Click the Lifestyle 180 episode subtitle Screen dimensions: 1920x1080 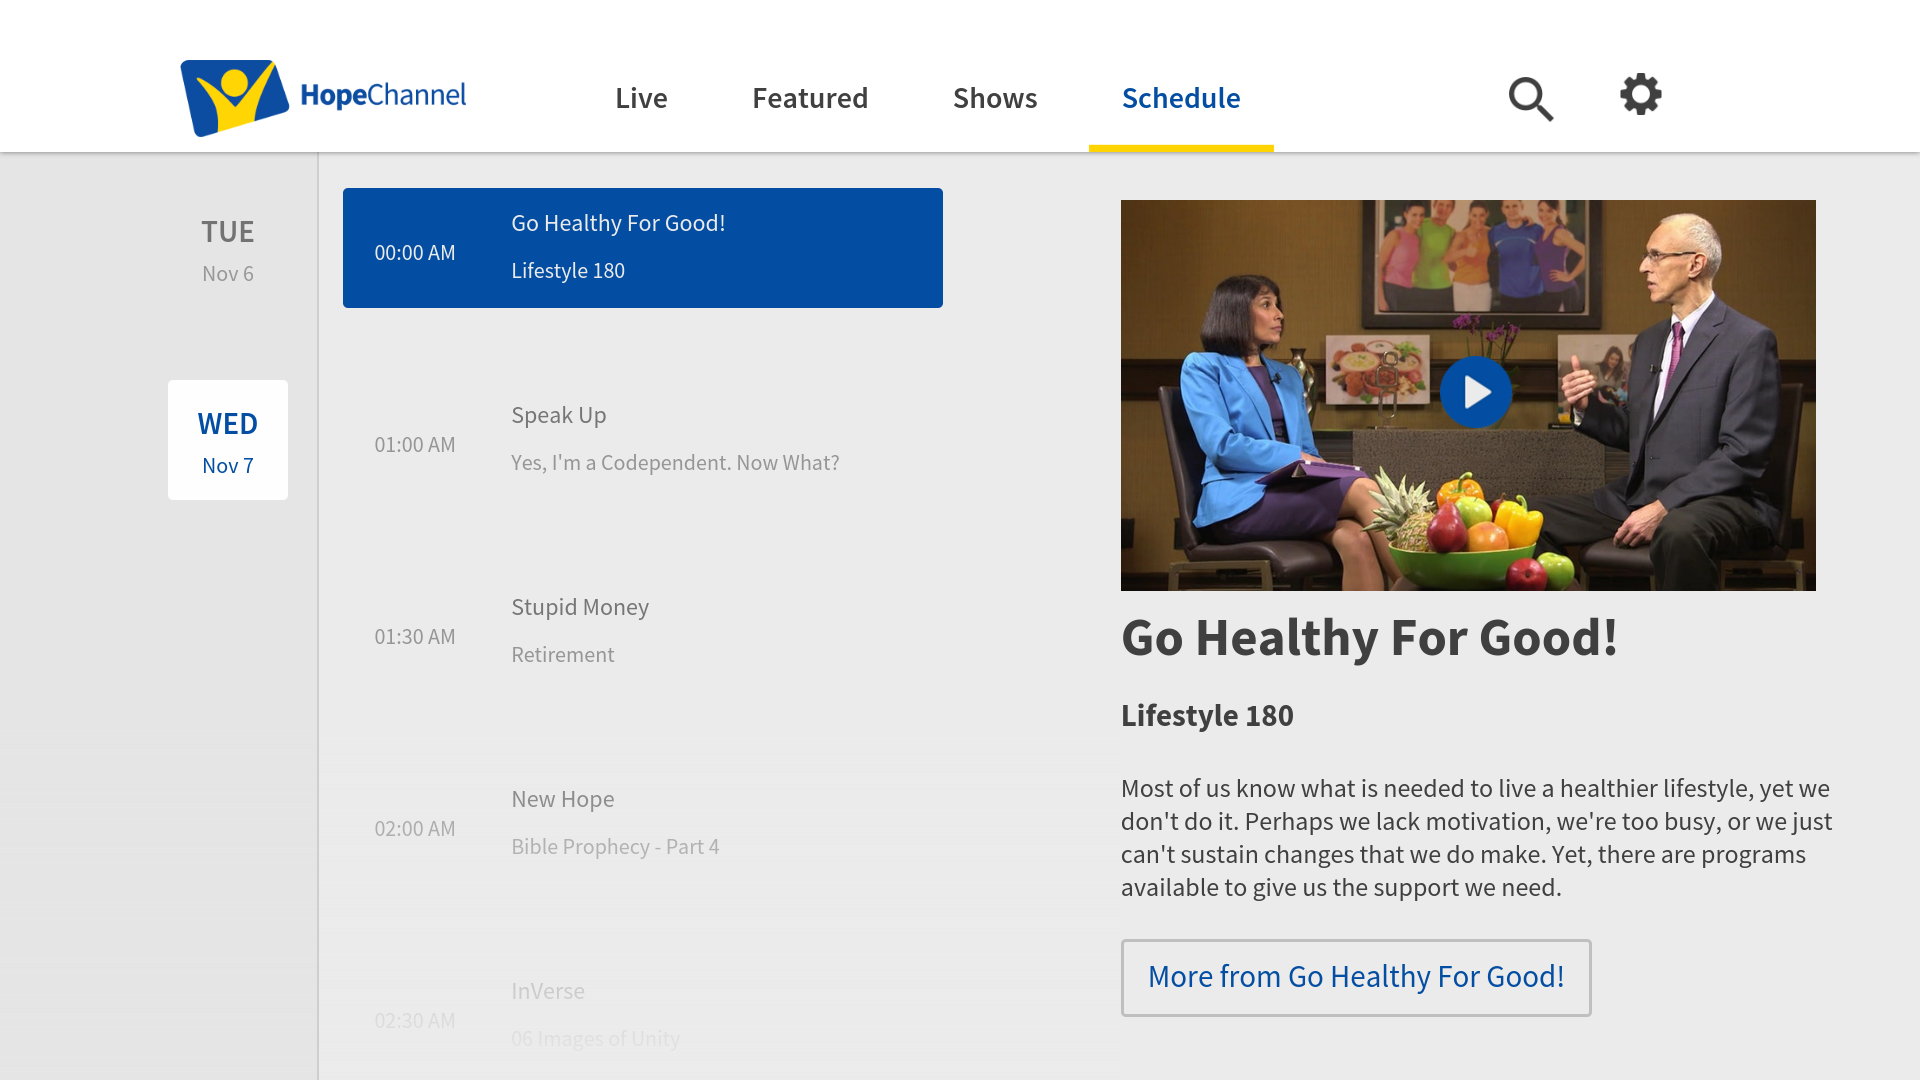tap(1206, 716)
